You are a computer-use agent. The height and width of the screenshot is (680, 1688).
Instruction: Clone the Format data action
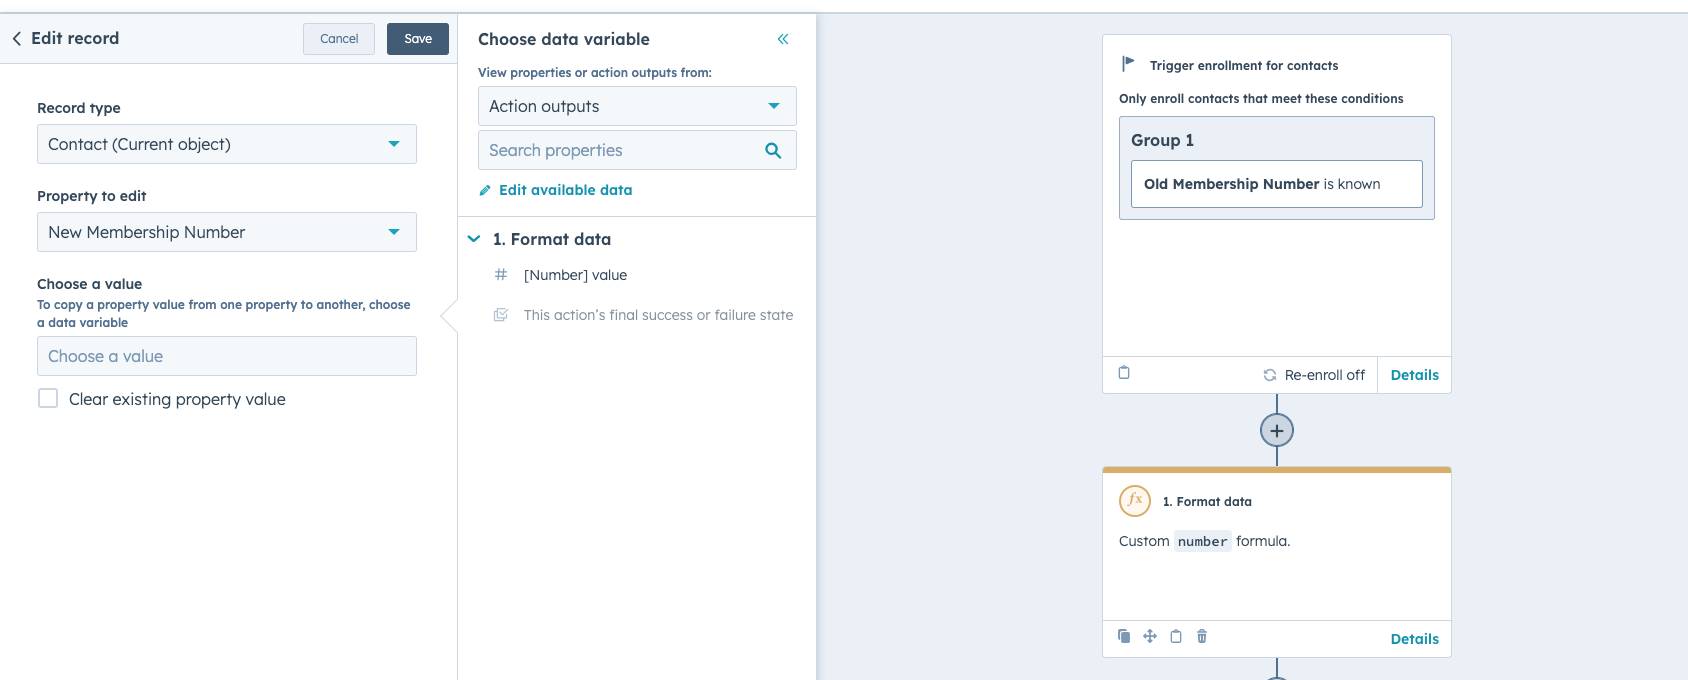point(1124,636)
